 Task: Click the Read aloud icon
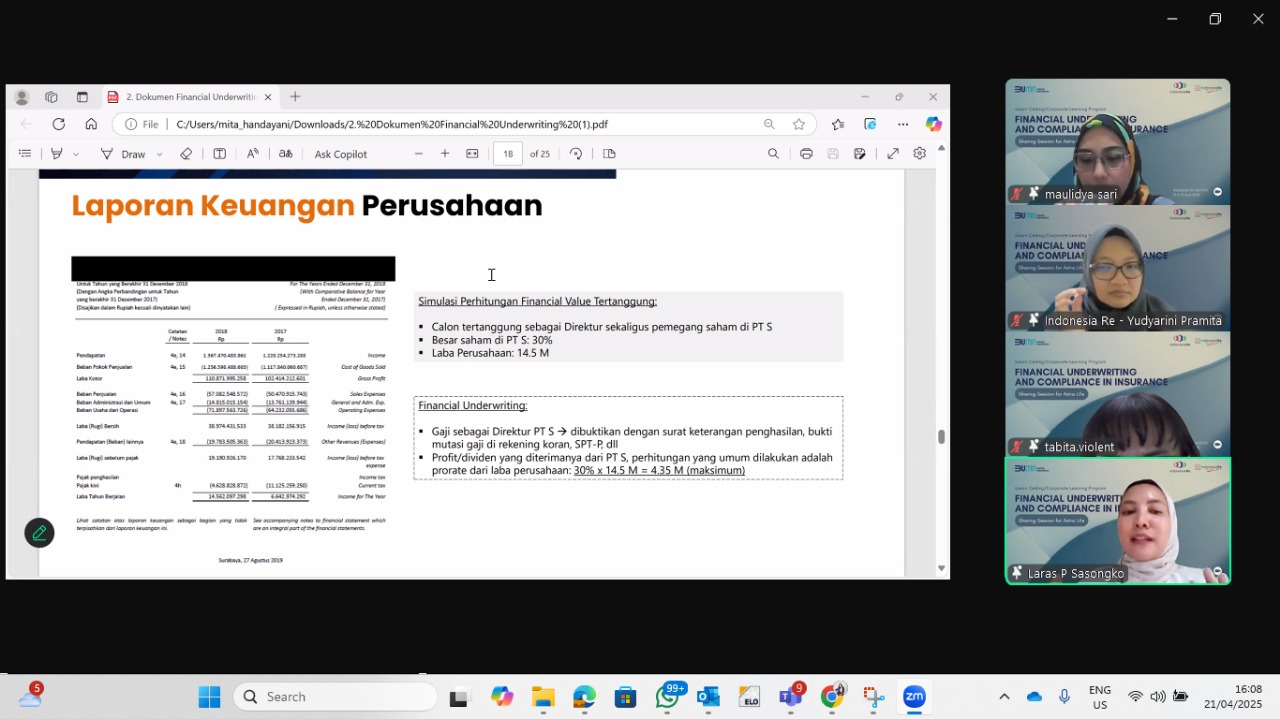(x=253, y=154)
